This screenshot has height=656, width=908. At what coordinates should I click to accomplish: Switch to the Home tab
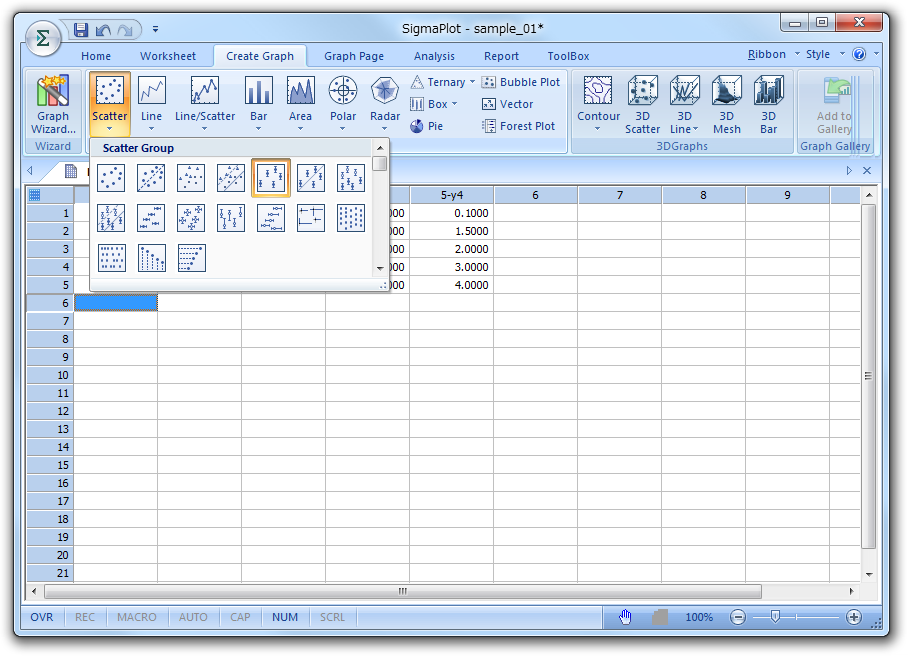click(x=96, y=56)
